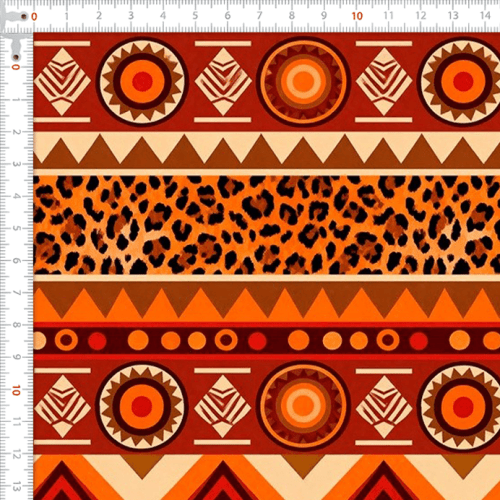Click the number 12 on horizontal ruler
The image size is (500, 500).
tap(421, 15)
